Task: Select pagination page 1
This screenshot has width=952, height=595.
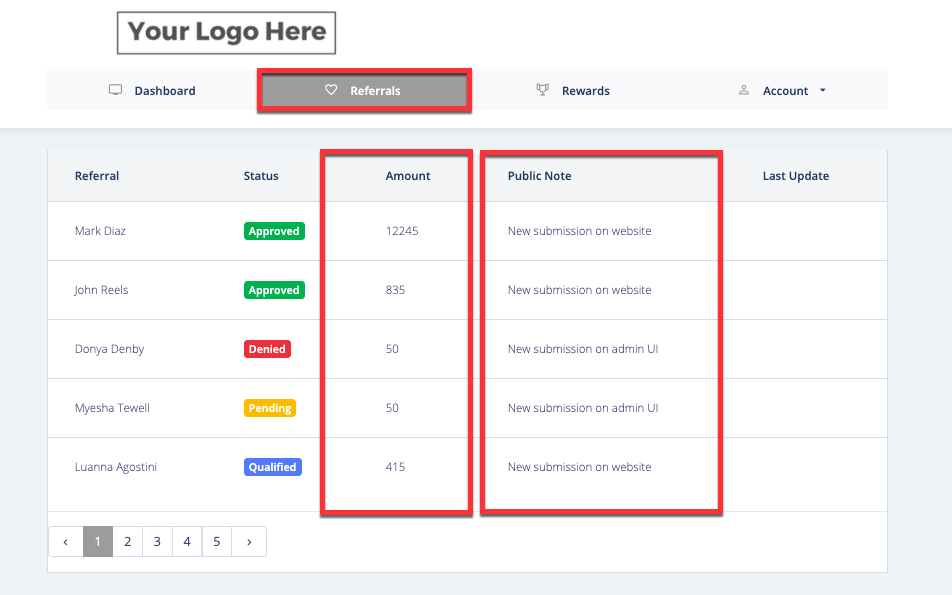Action: coord(98,542)
